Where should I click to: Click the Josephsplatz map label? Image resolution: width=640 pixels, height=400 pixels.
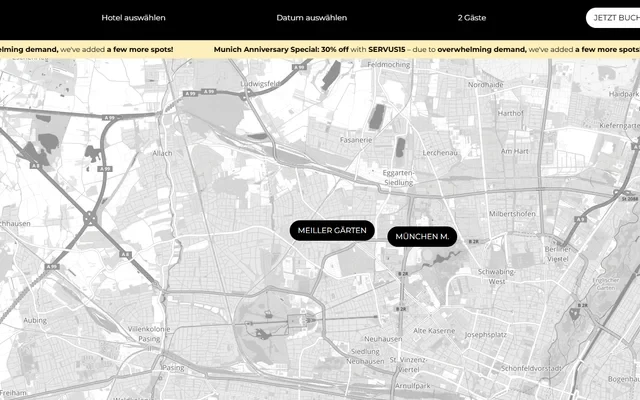486,335
